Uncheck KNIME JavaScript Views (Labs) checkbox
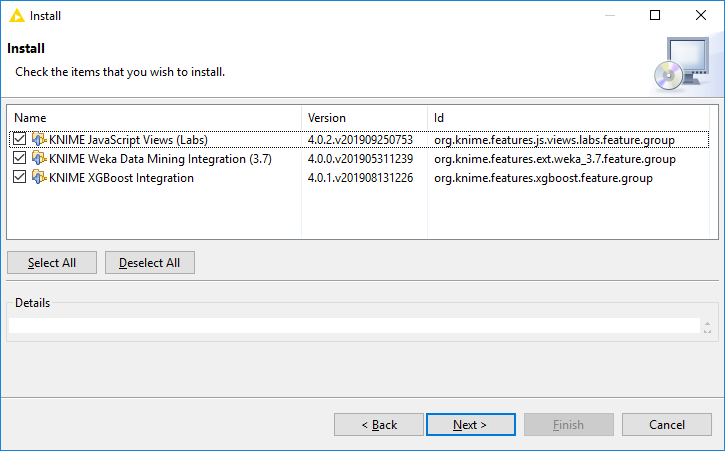Screen dimensions: 725x451 coord(19,139)
